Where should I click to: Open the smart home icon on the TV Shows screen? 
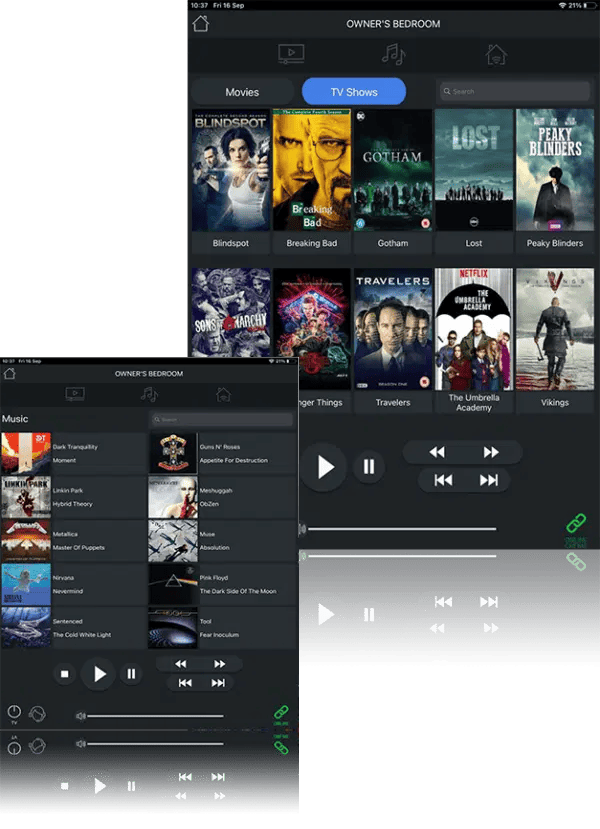(496, 54)
